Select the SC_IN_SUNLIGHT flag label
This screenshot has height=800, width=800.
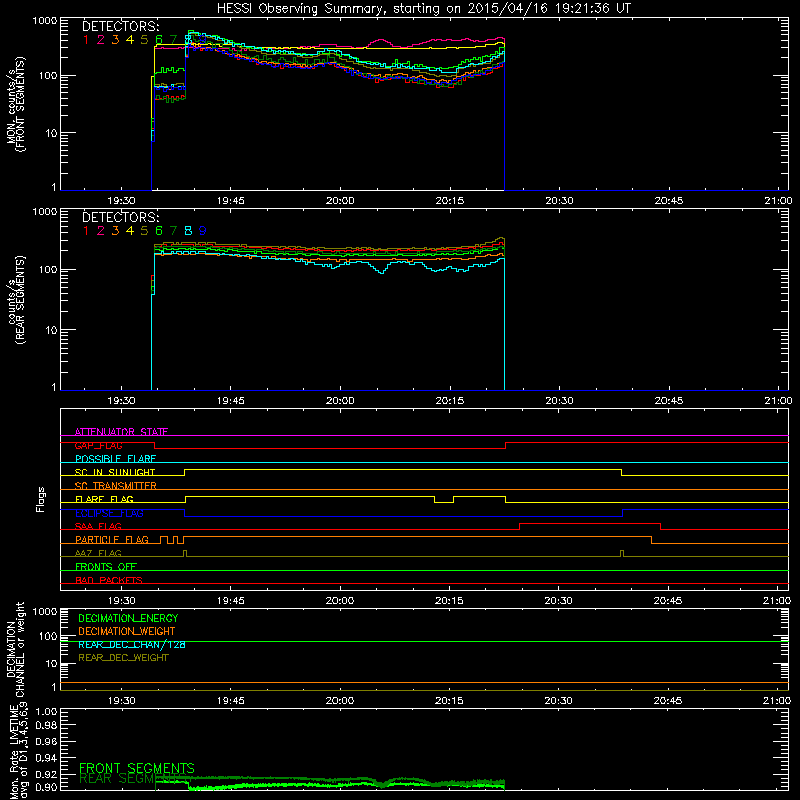(115, 472)
